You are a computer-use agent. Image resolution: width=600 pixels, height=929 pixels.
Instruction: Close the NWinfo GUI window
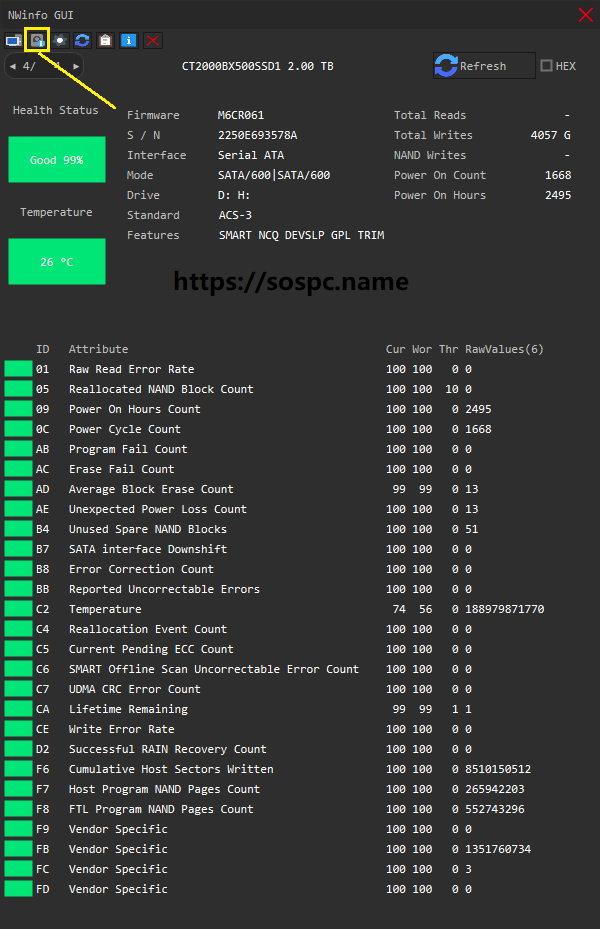point(585,15)
